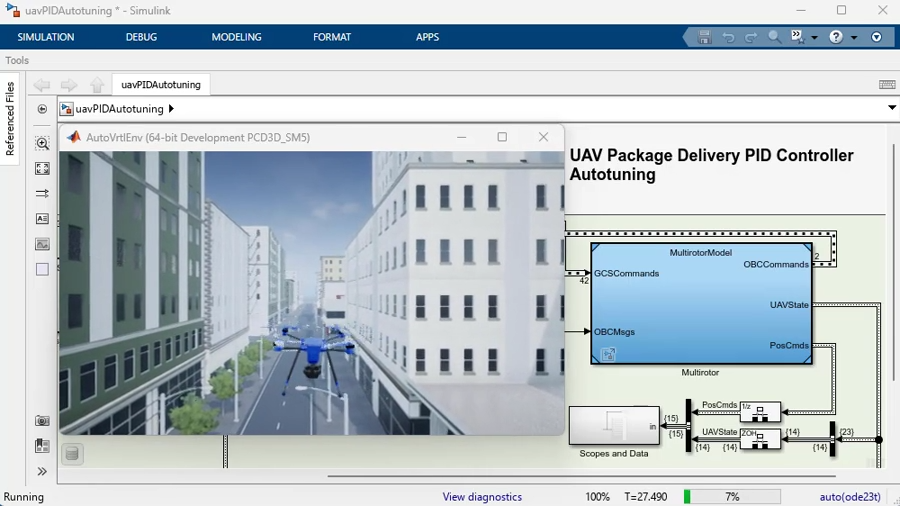Select the UAVState ZOH rate transition block
This screenshot has height=506, width=900.
click(760, 439)
